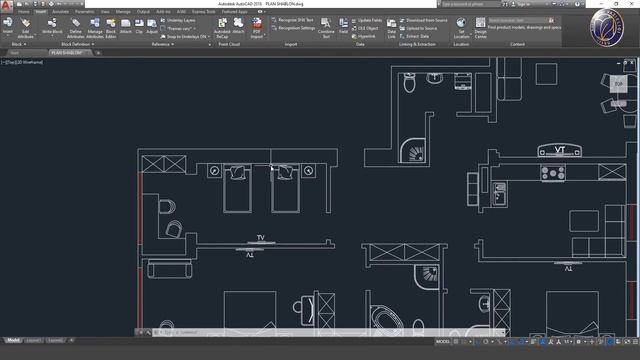Click the status bar customization menu icon
Screen dimensions: 640x360
[x=636, y=342]
